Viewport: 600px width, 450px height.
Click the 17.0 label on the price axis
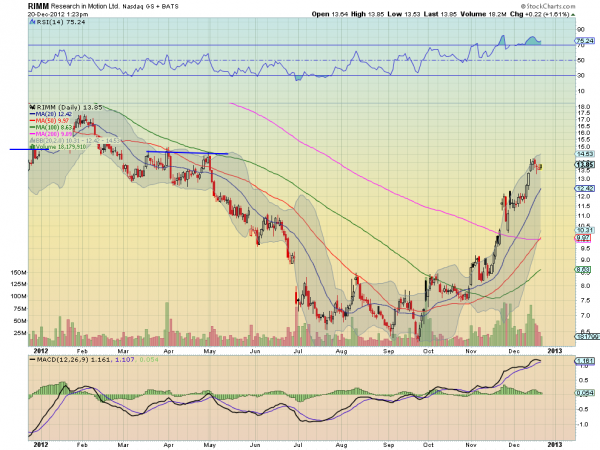(584, 120)
